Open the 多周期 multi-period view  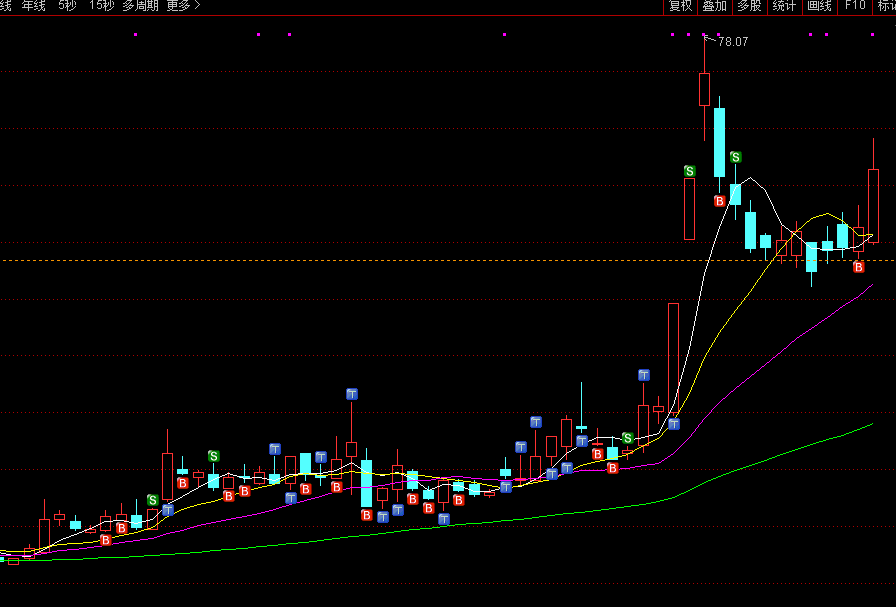coord(141,6)
